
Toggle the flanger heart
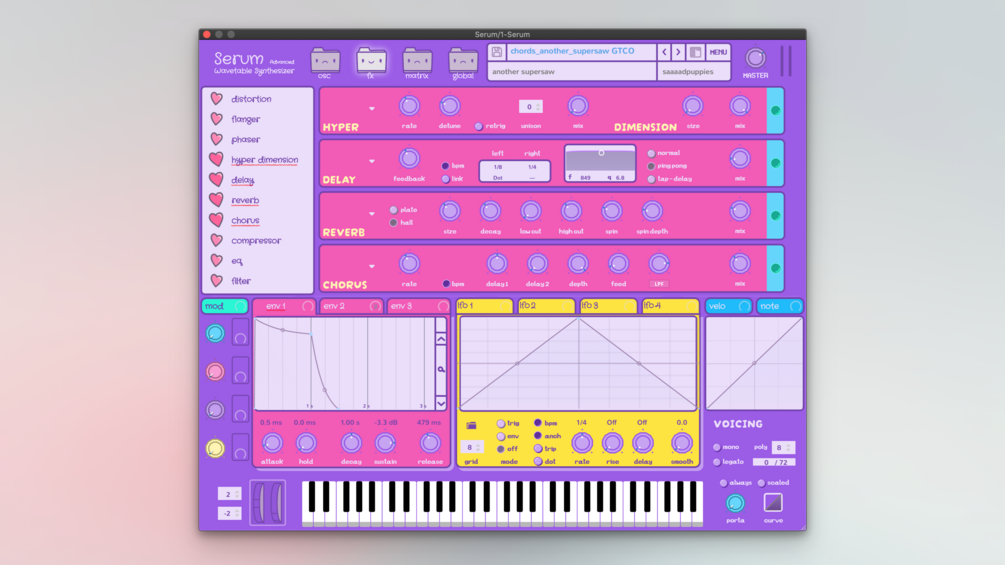(x=217, y=119)
